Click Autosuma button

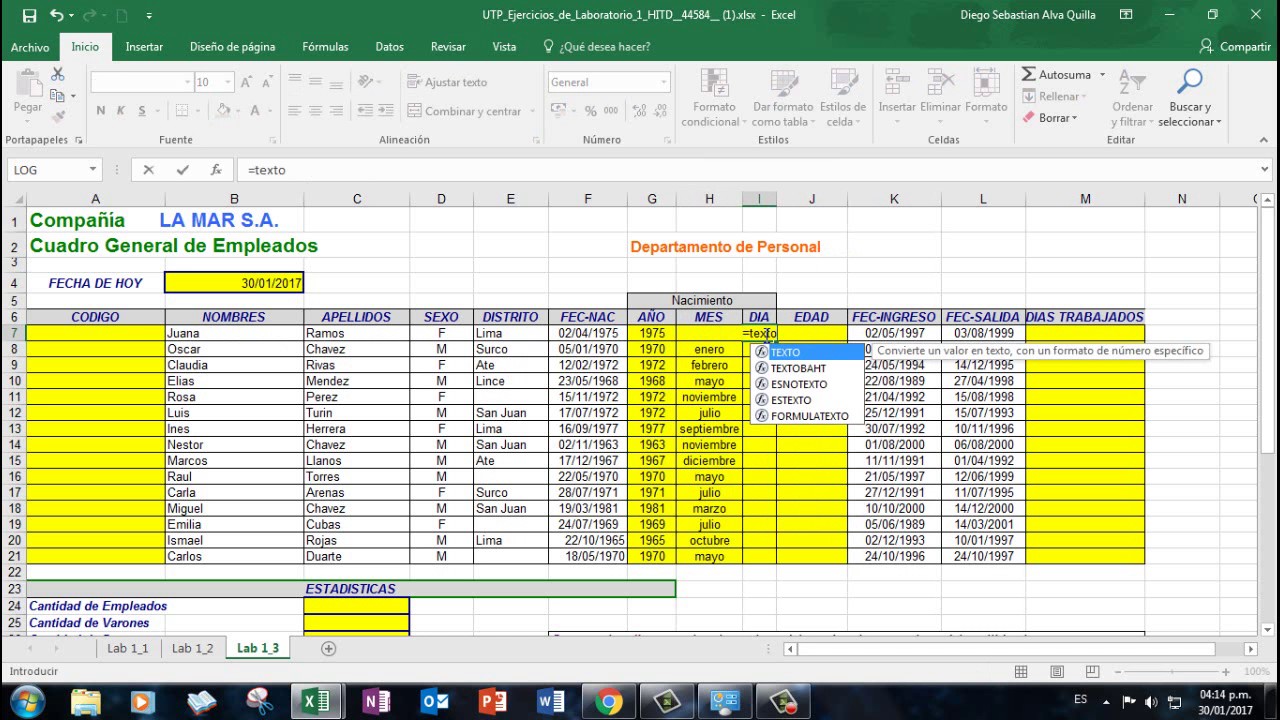click(1057, 75)
